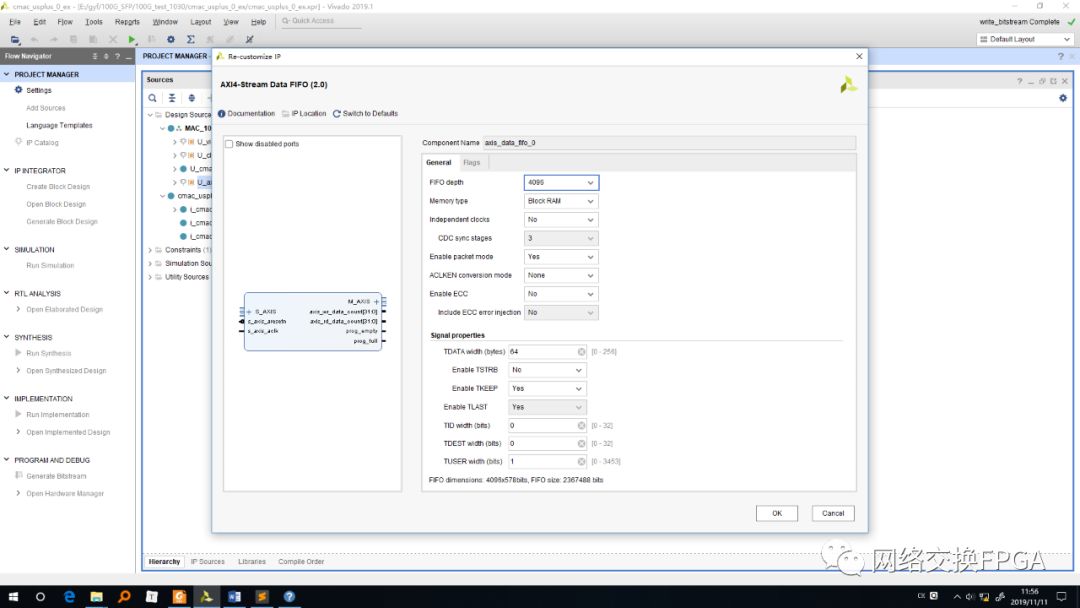Open the ACLKEN conversion mode dropdown

click(x=561, y=275)
